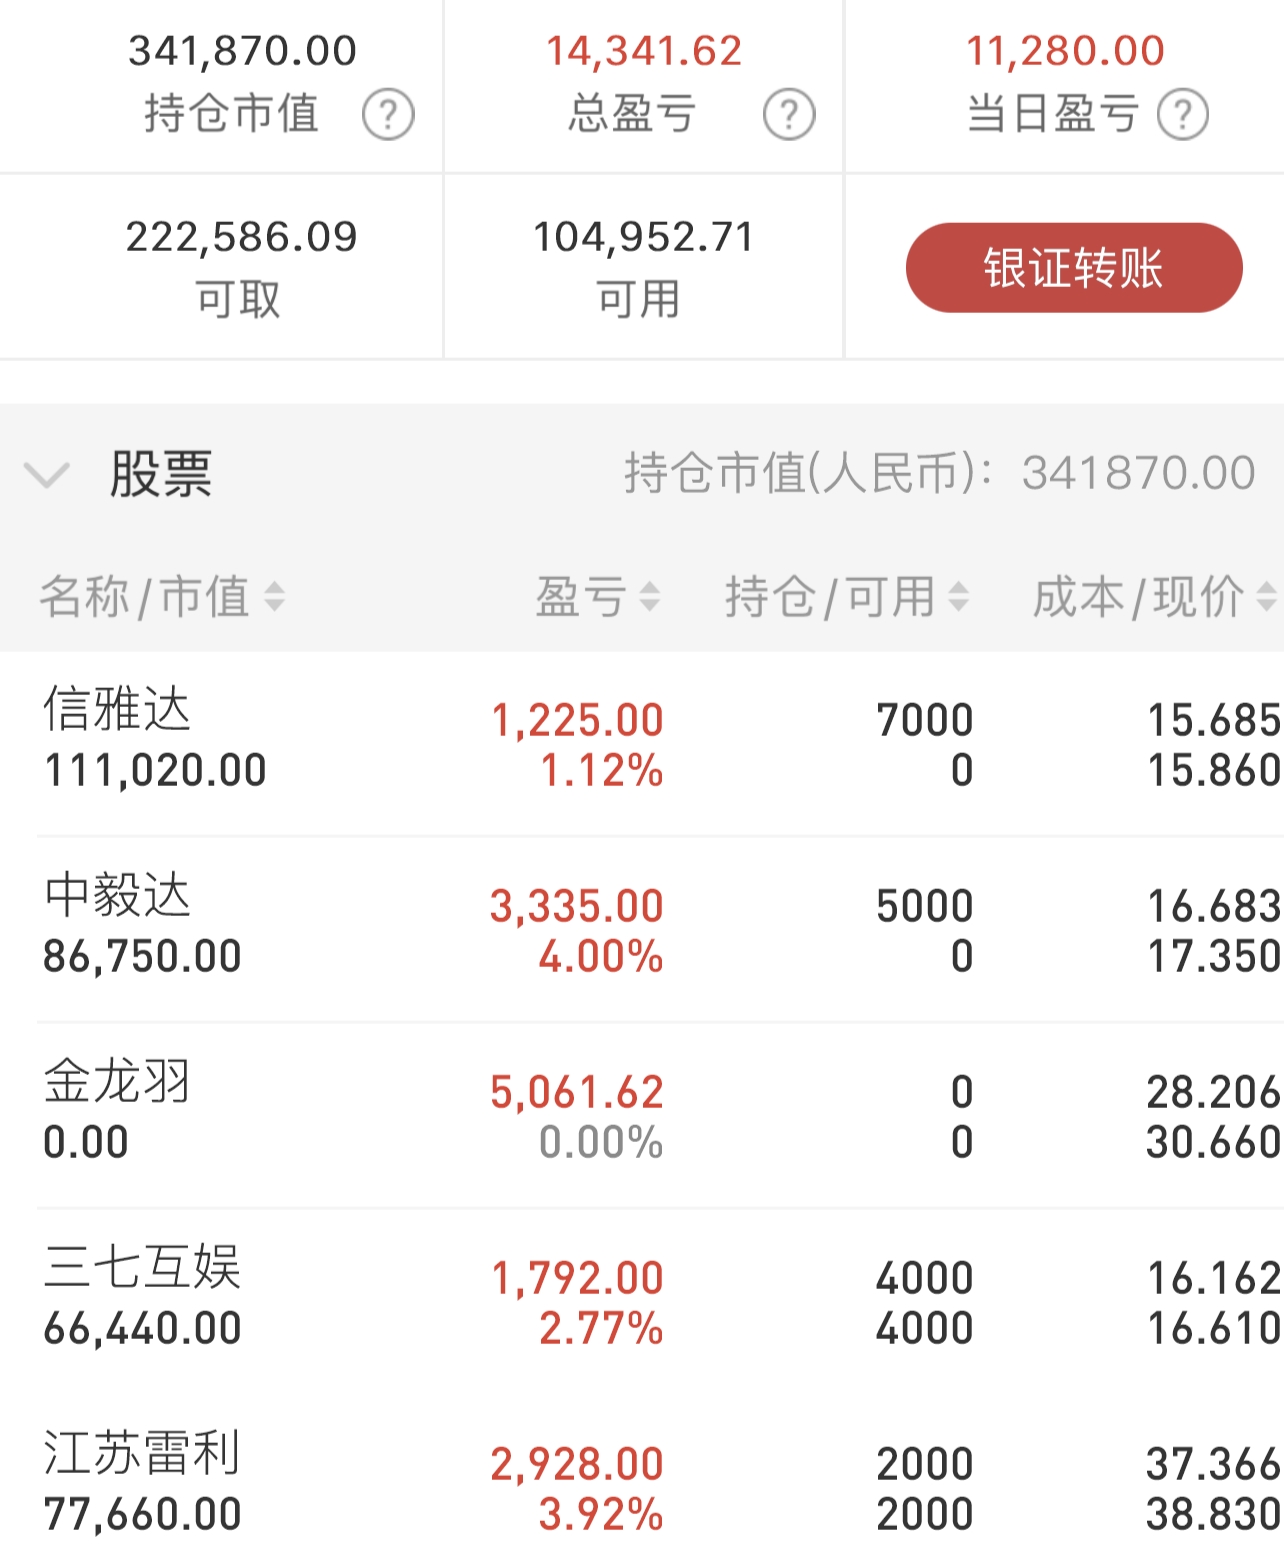Select the 盈亏 column header
This screenshot has width=1284, height=1563.
pyautogui.click(x=581, y=597)
